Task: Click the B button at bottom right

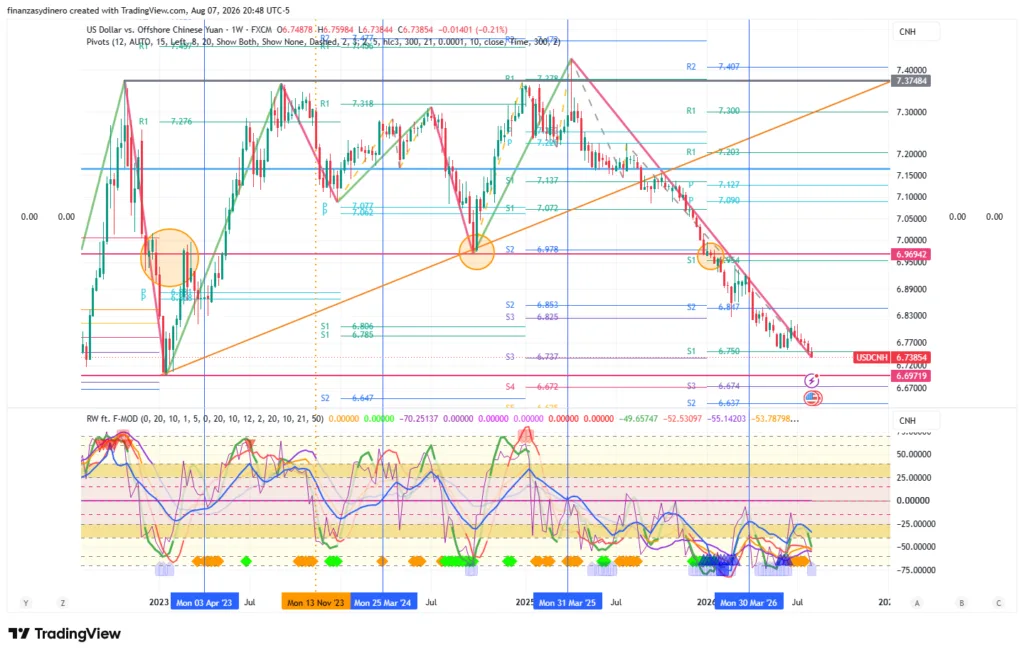Action: tap(961, 603)
